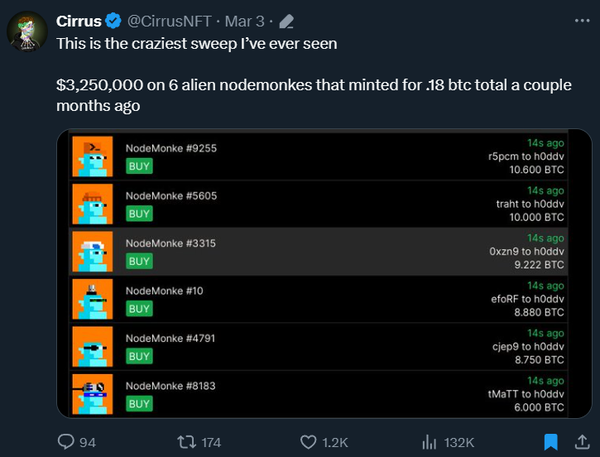Click the edited pencil icon by date
Viewport: 600px width, 457px height.
tap(286, 20)
